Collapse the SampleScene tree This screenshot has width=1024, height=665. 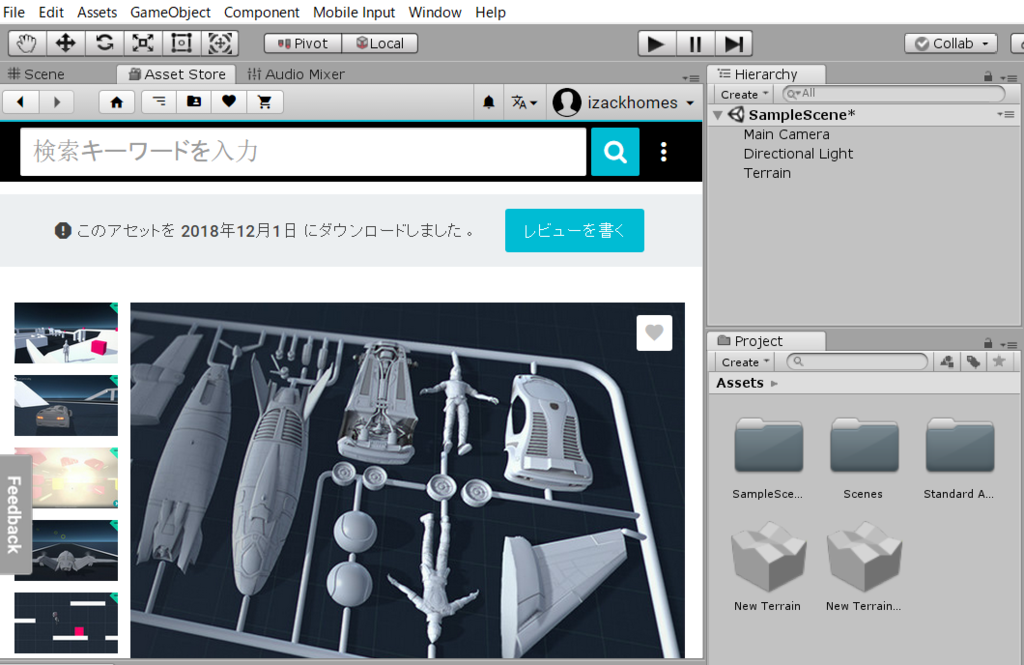(x=718, y=115)
